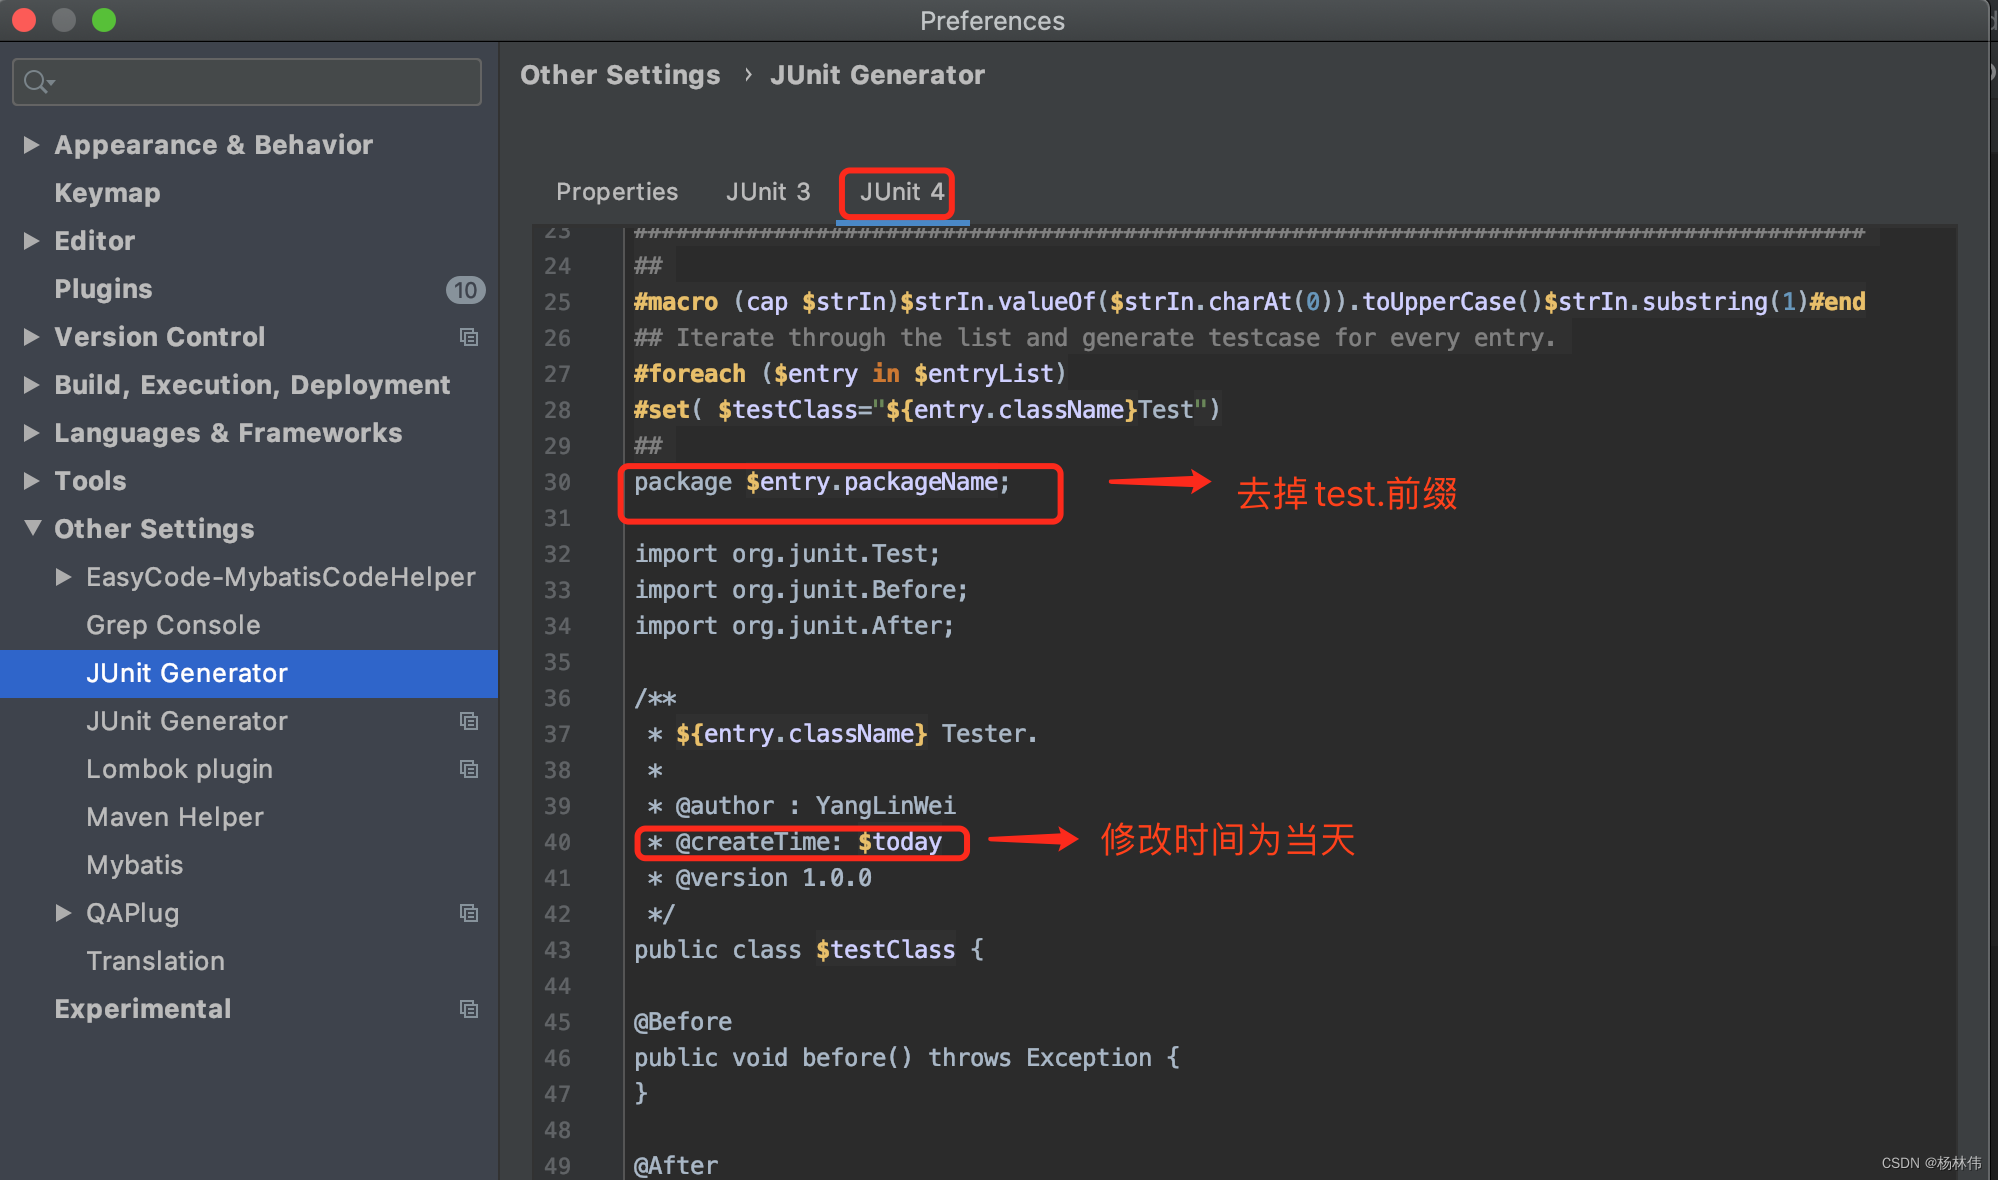Click the project-level icon next to Lombok plugin

pos(468,769)
